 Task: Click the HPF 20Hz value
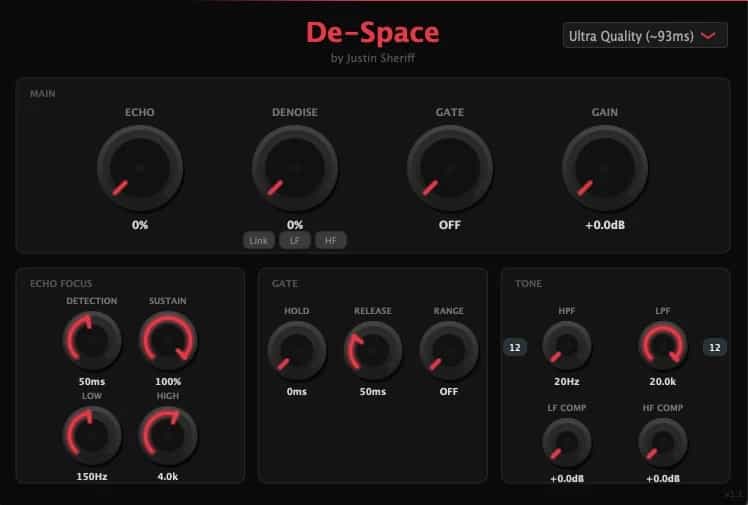pos(567,381)
